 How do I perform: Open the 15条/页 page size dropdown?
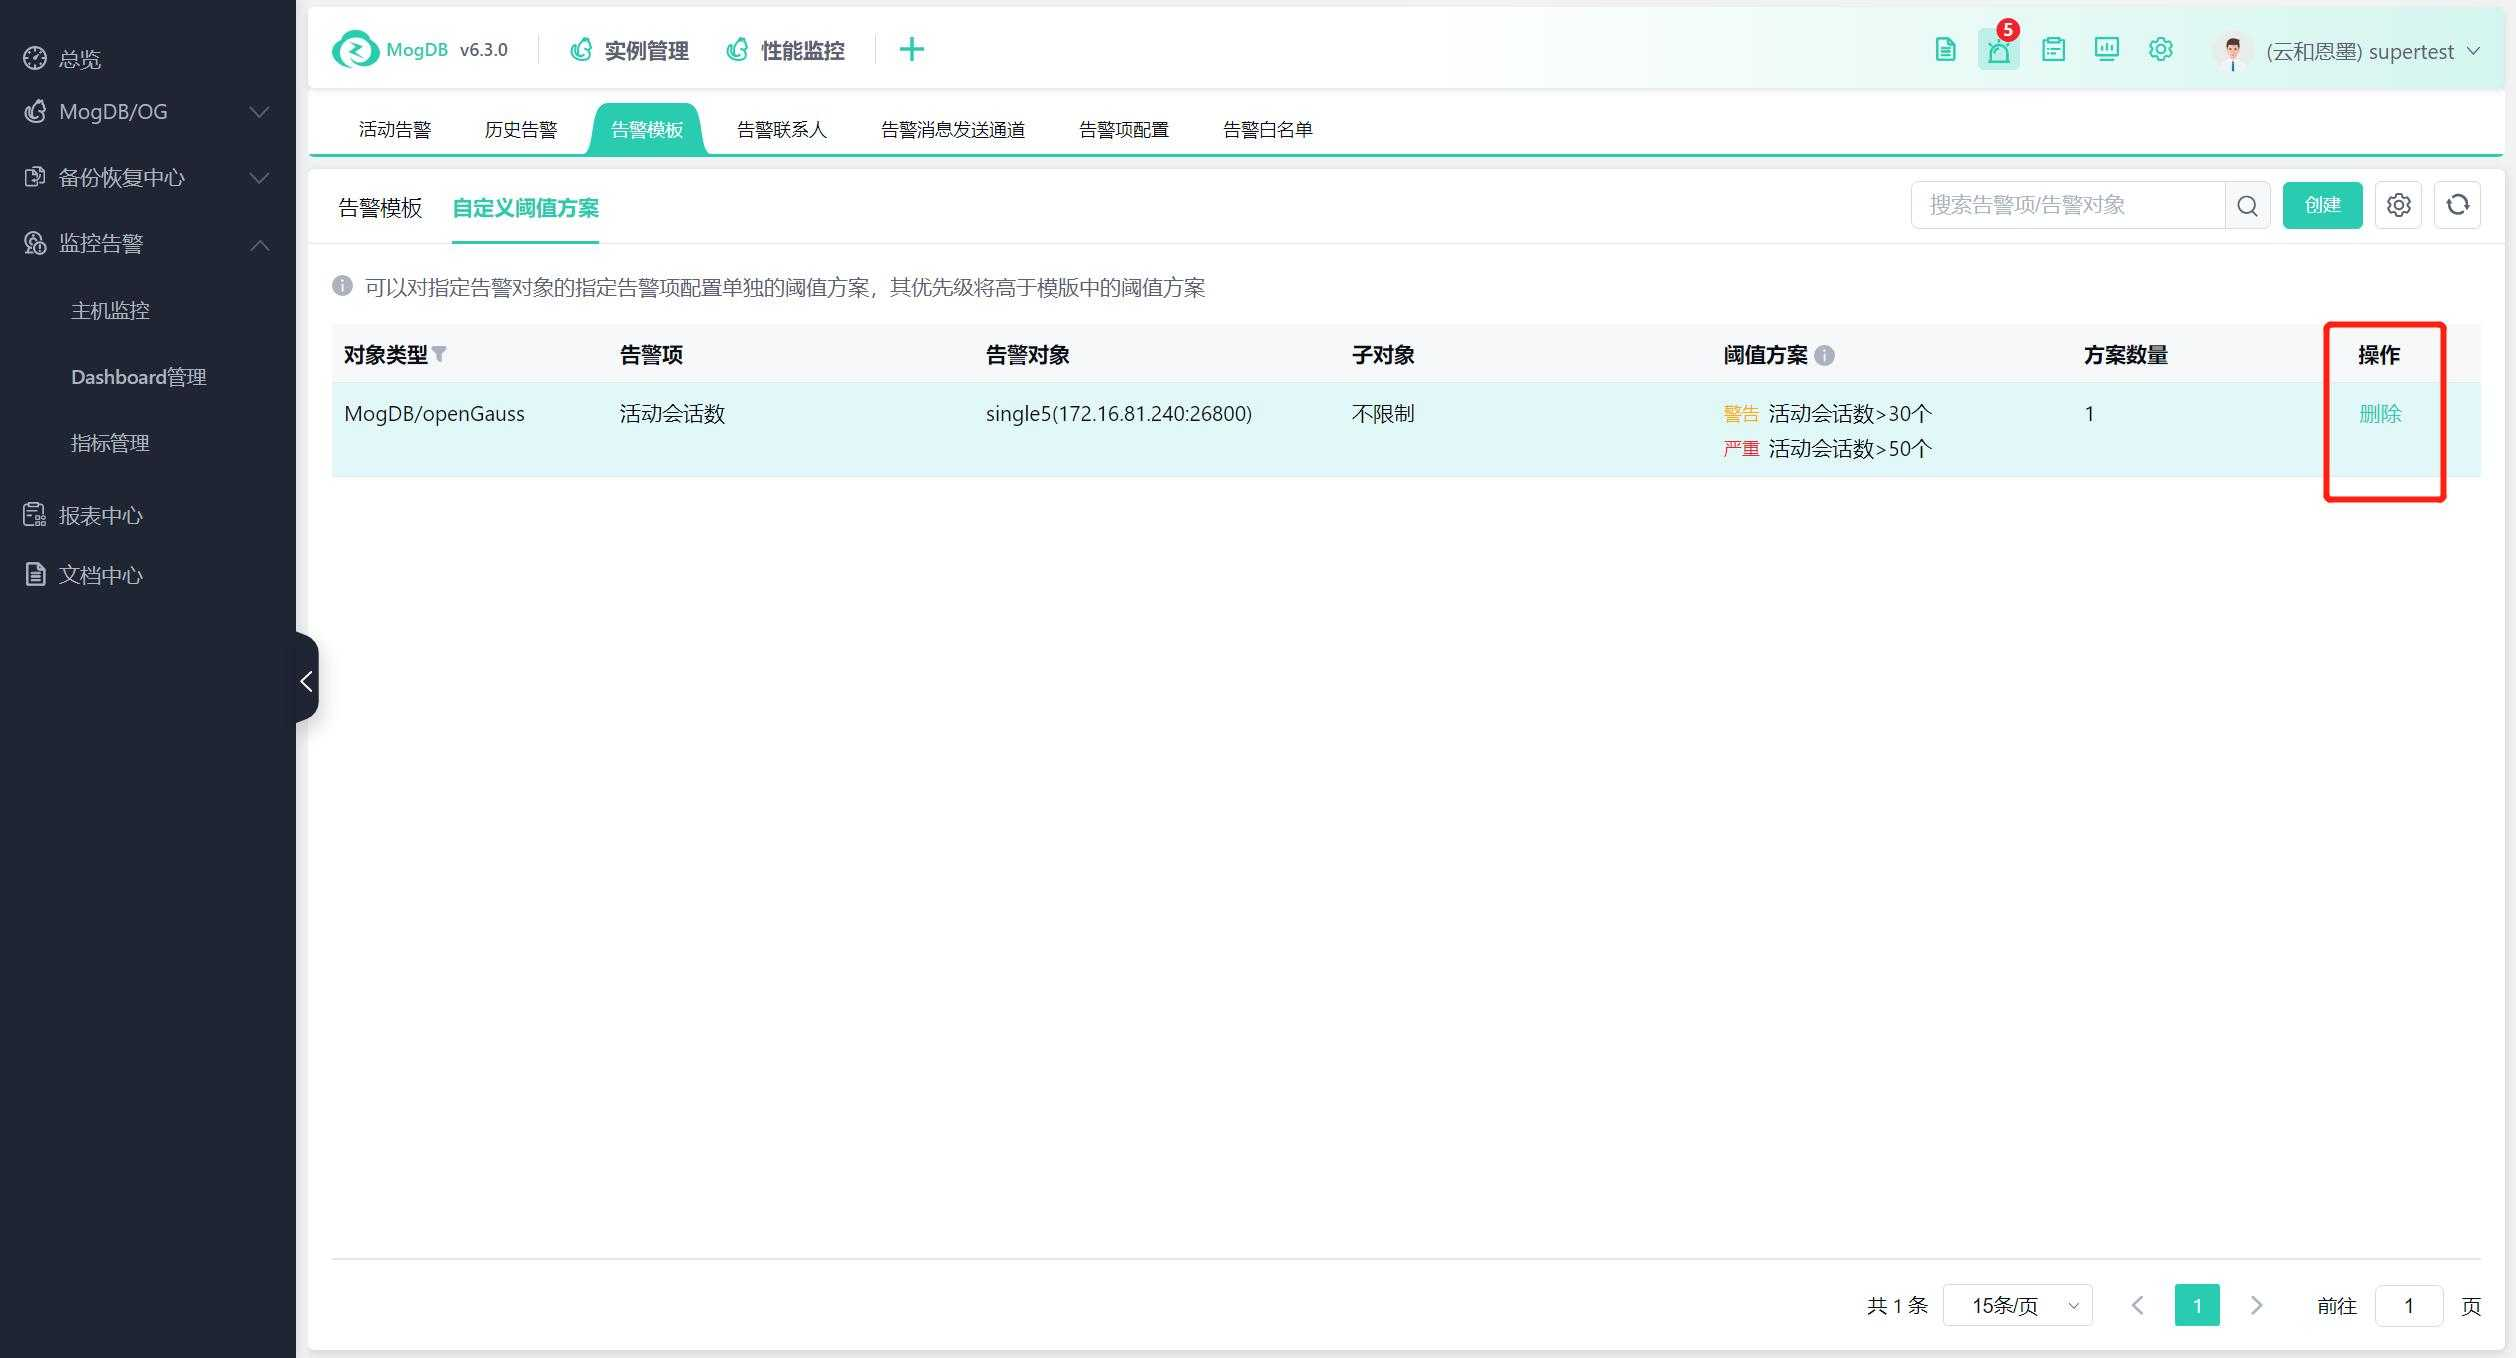pyautogui.click(x=2017, y=1305)
